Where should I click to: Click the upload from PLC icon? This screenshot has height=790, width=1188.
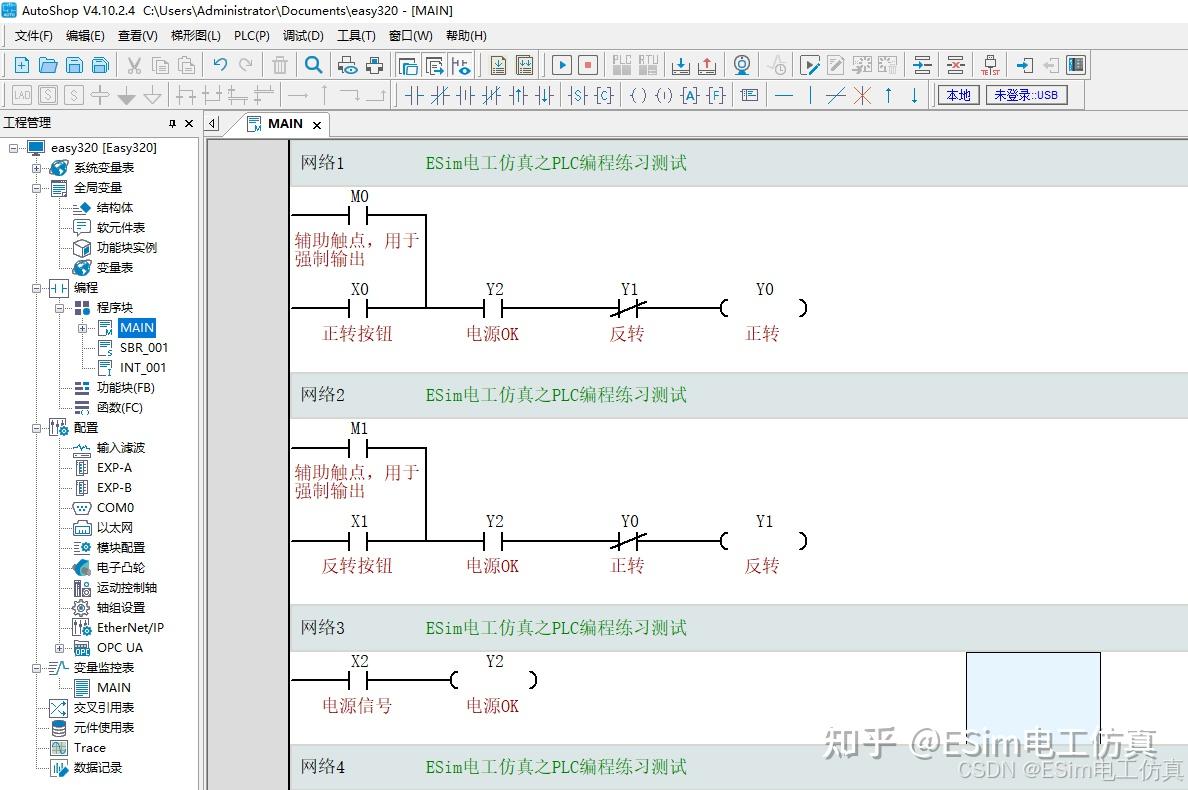pyautogui.click(x=706, y=65)
